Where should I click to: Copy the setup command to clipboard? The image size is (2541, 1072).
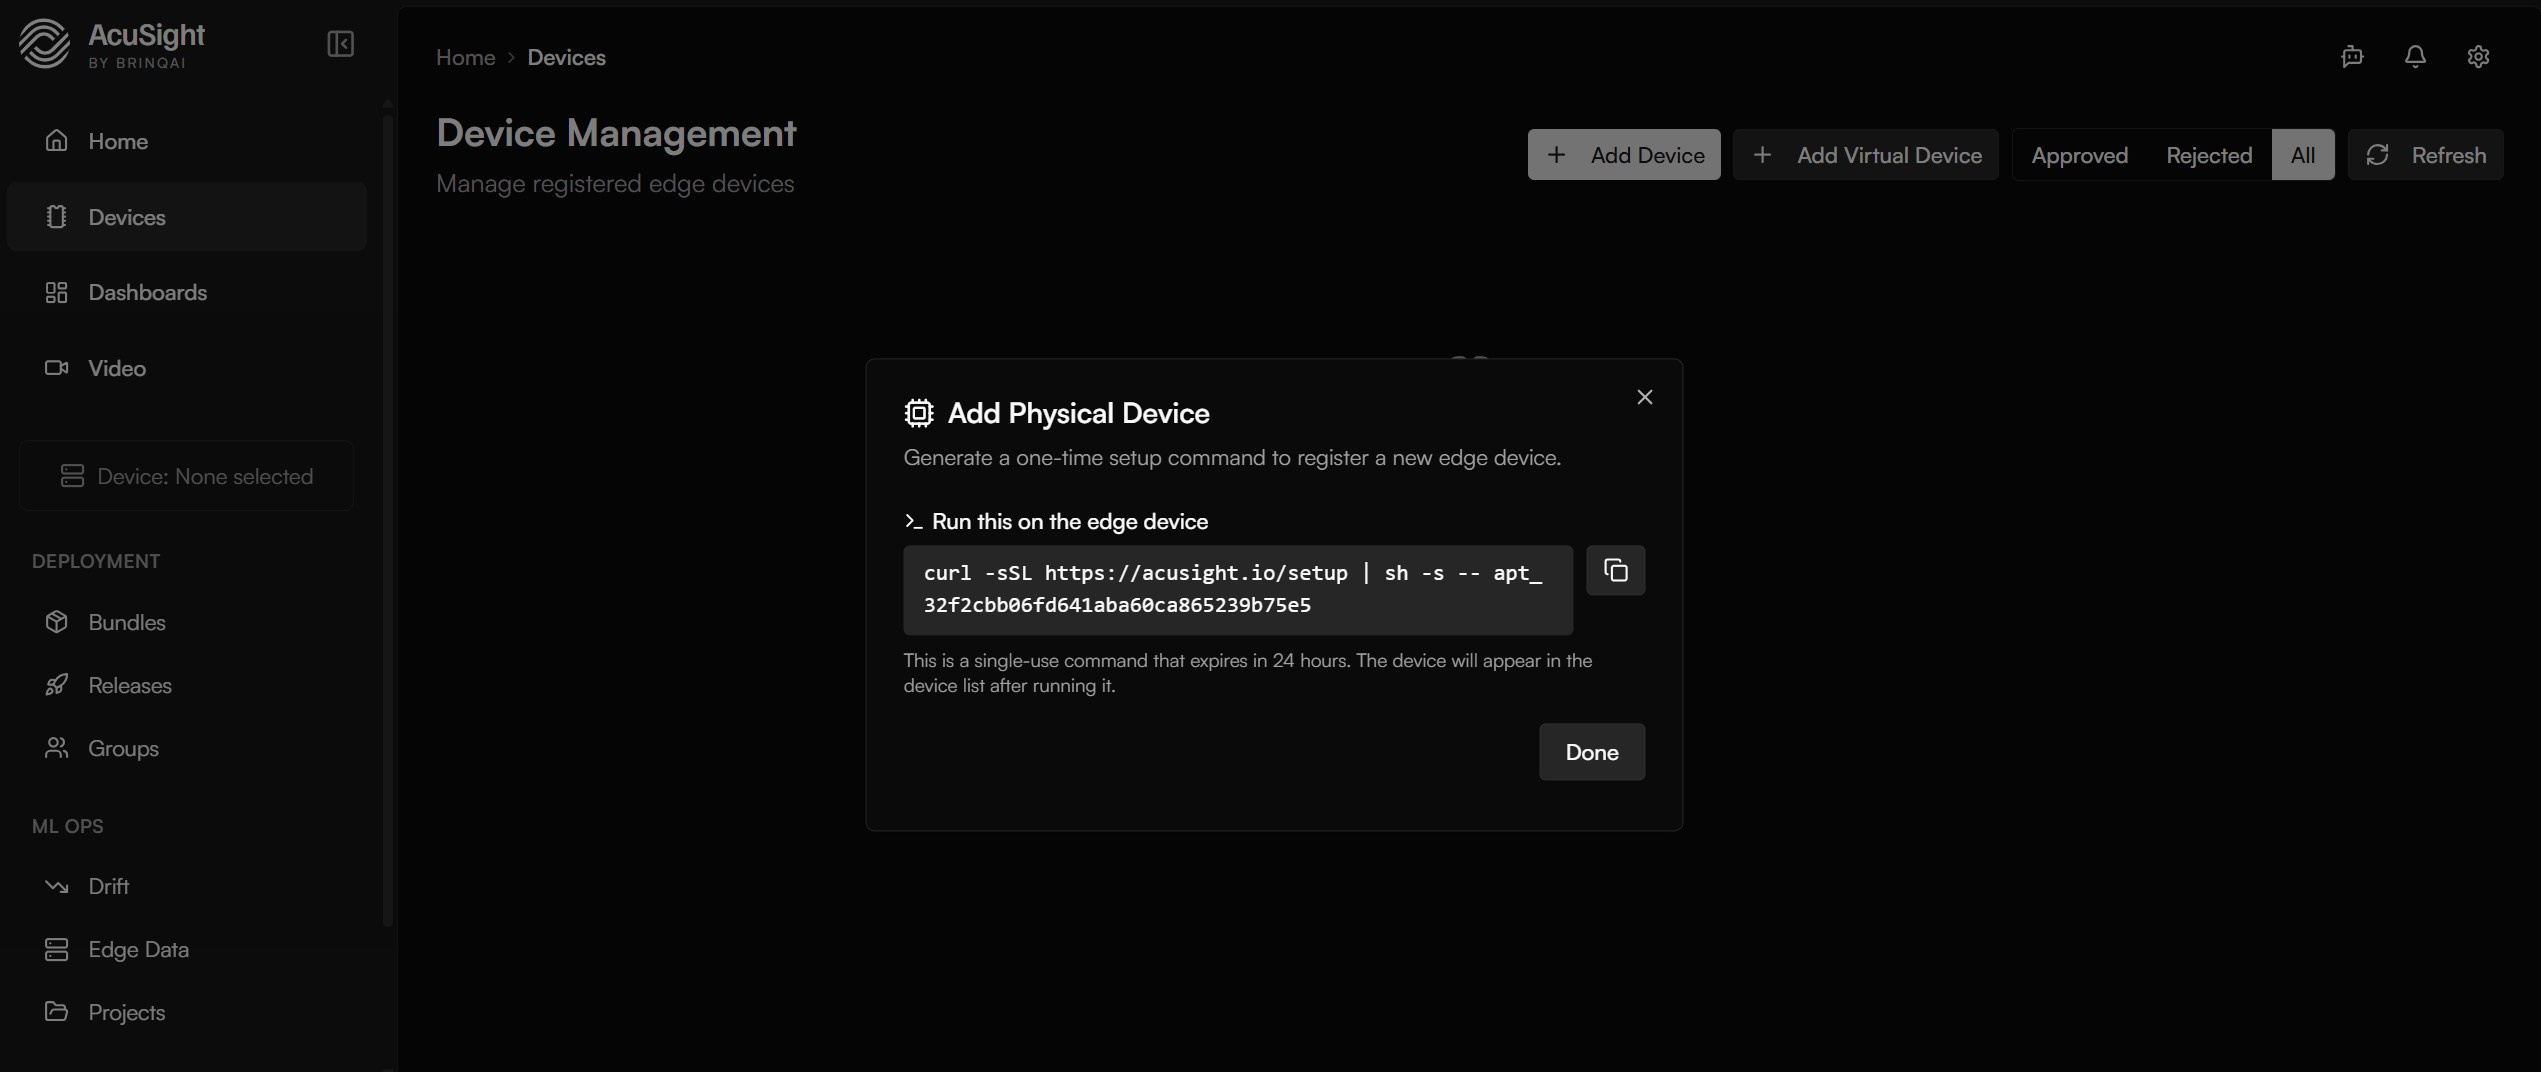point(1615,570)
